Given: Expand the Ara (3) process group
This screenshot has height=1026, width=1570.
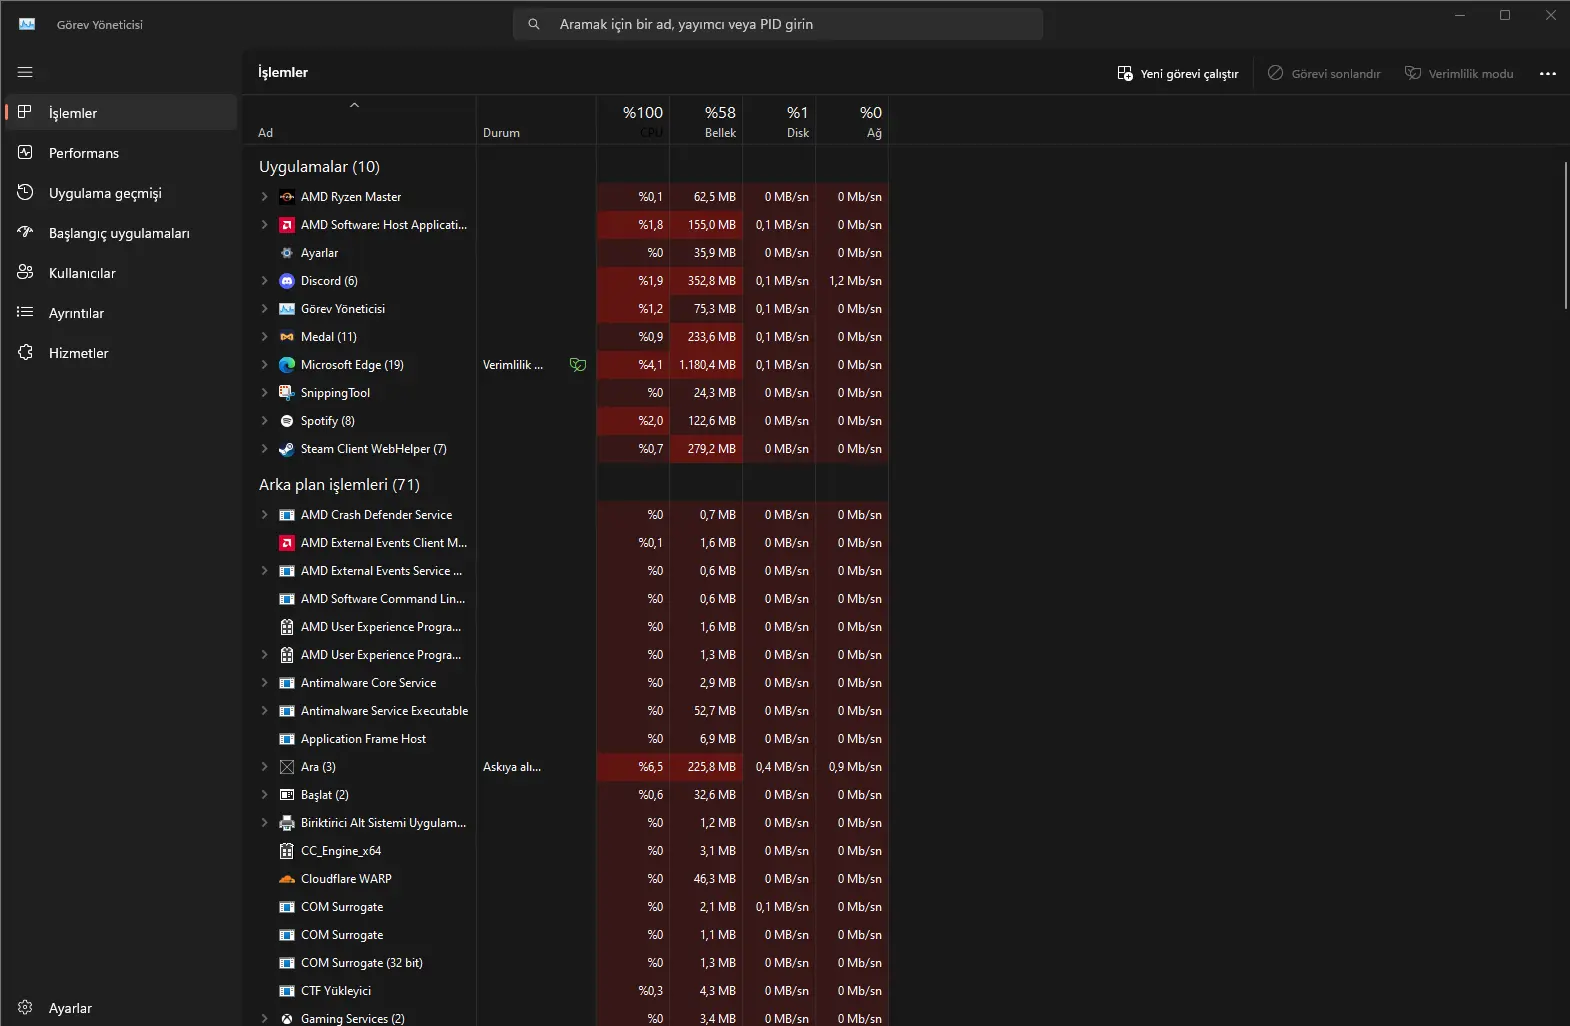Looking at the screenshot, I should (264, 767).
